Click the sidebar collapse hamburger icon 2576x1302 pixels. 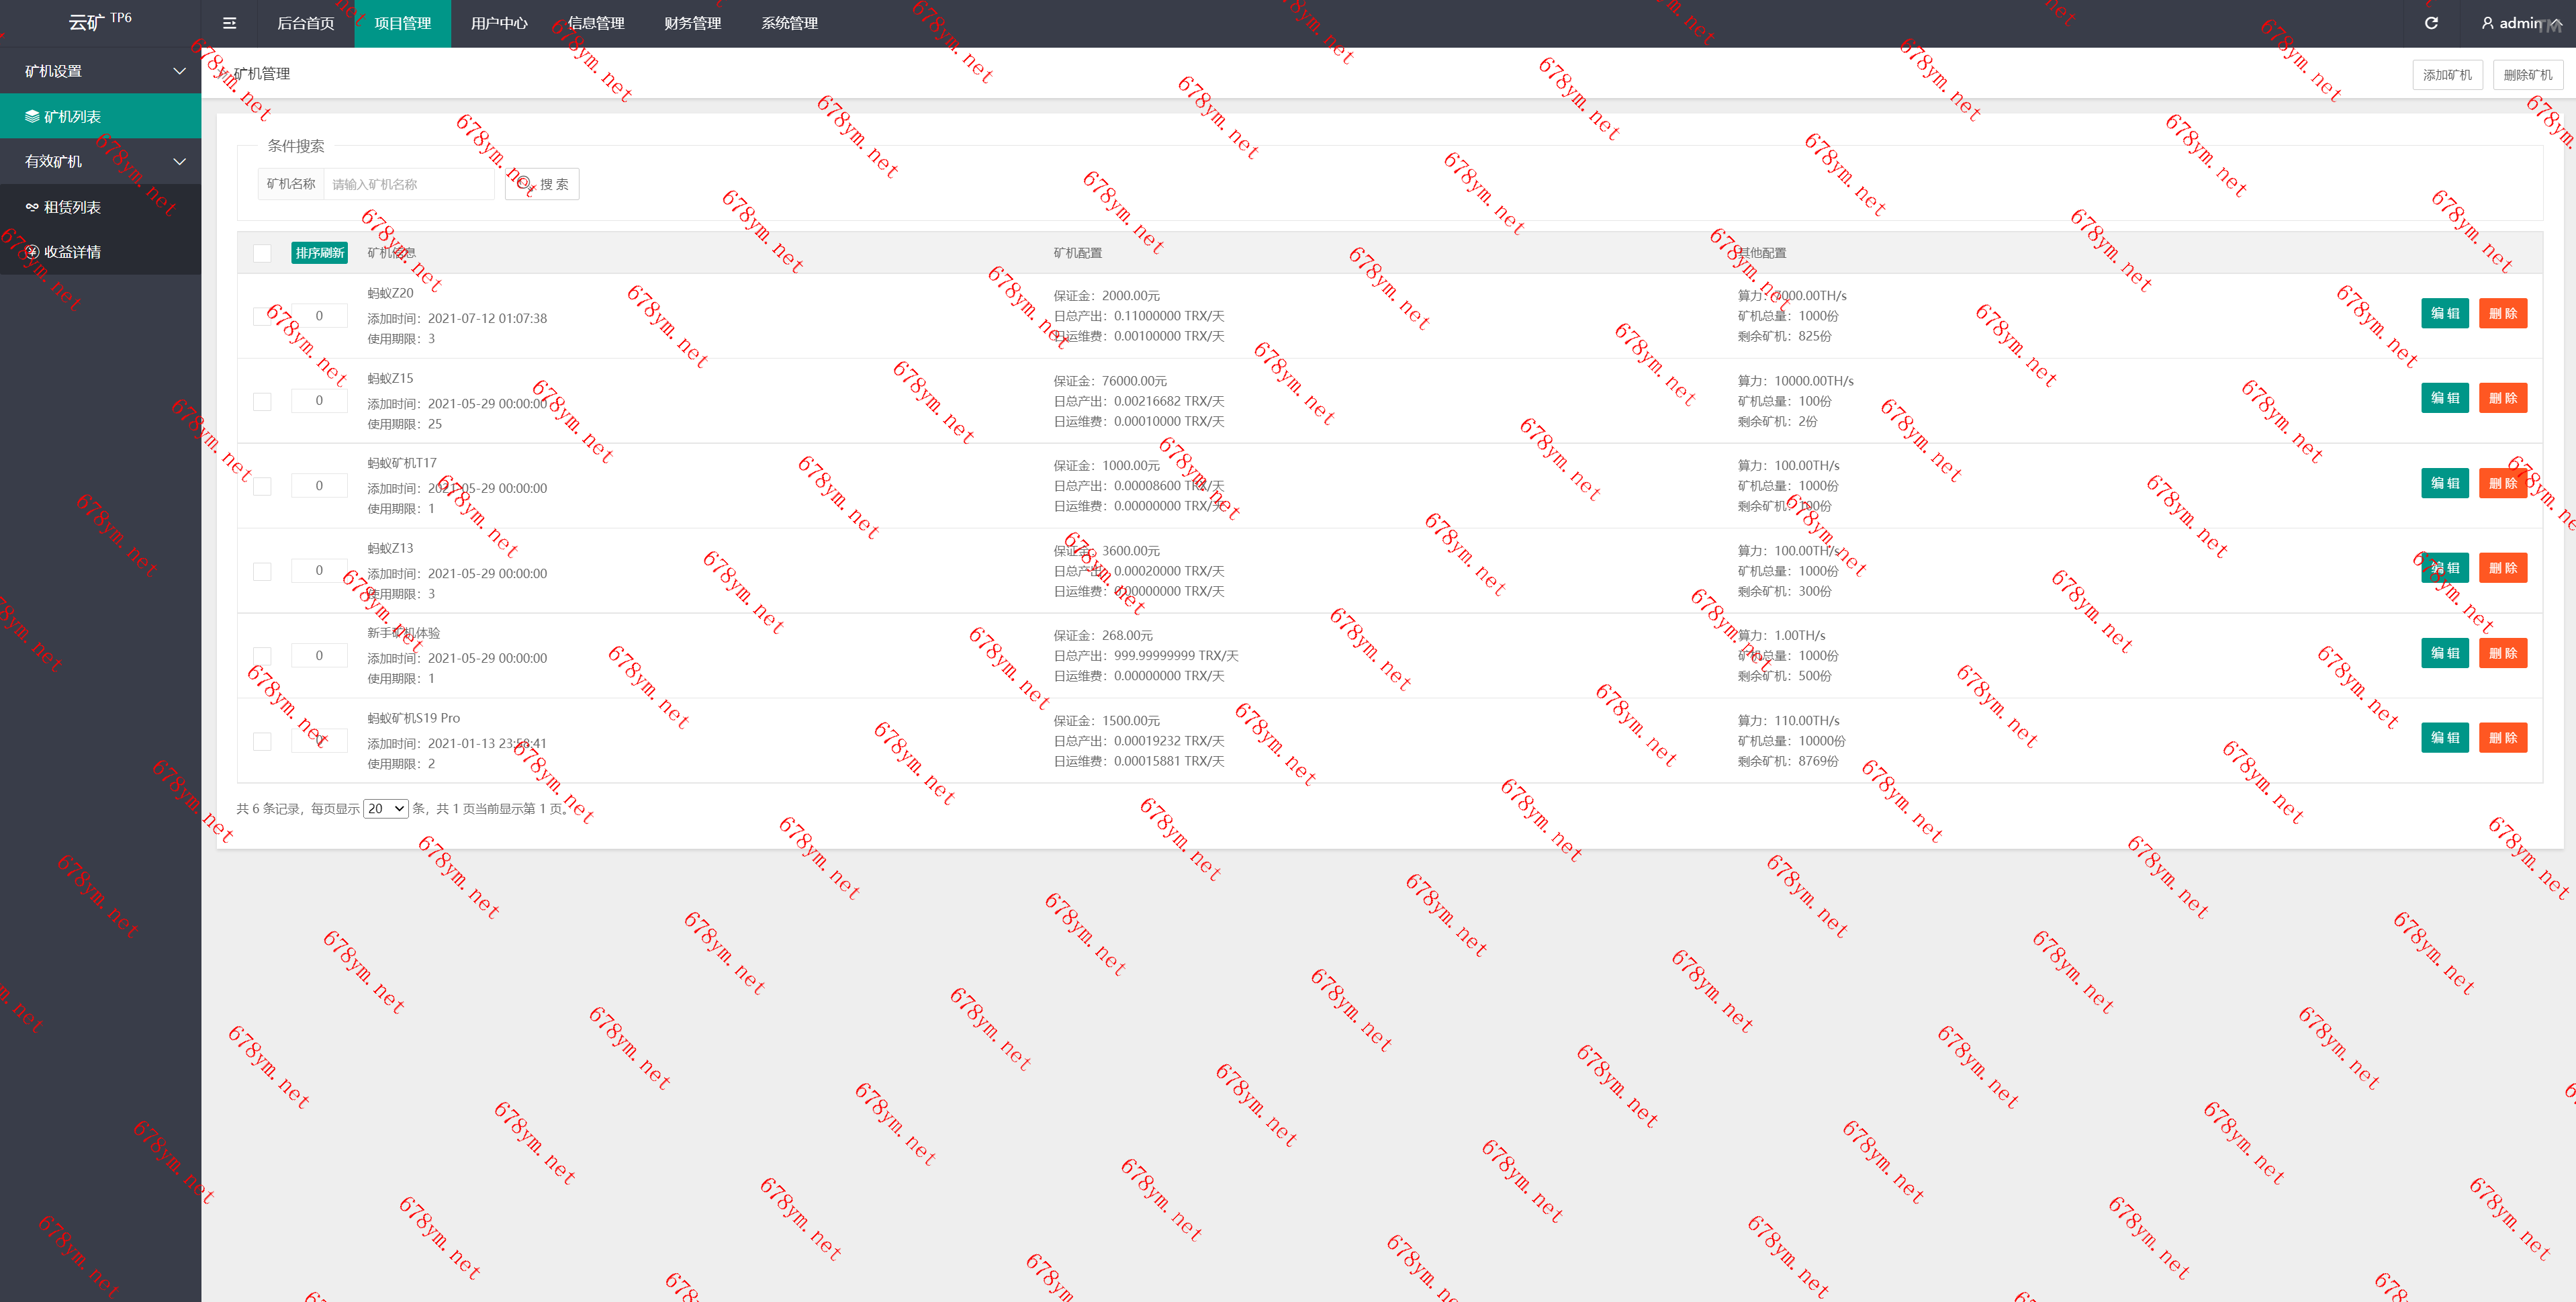point(229,23)
